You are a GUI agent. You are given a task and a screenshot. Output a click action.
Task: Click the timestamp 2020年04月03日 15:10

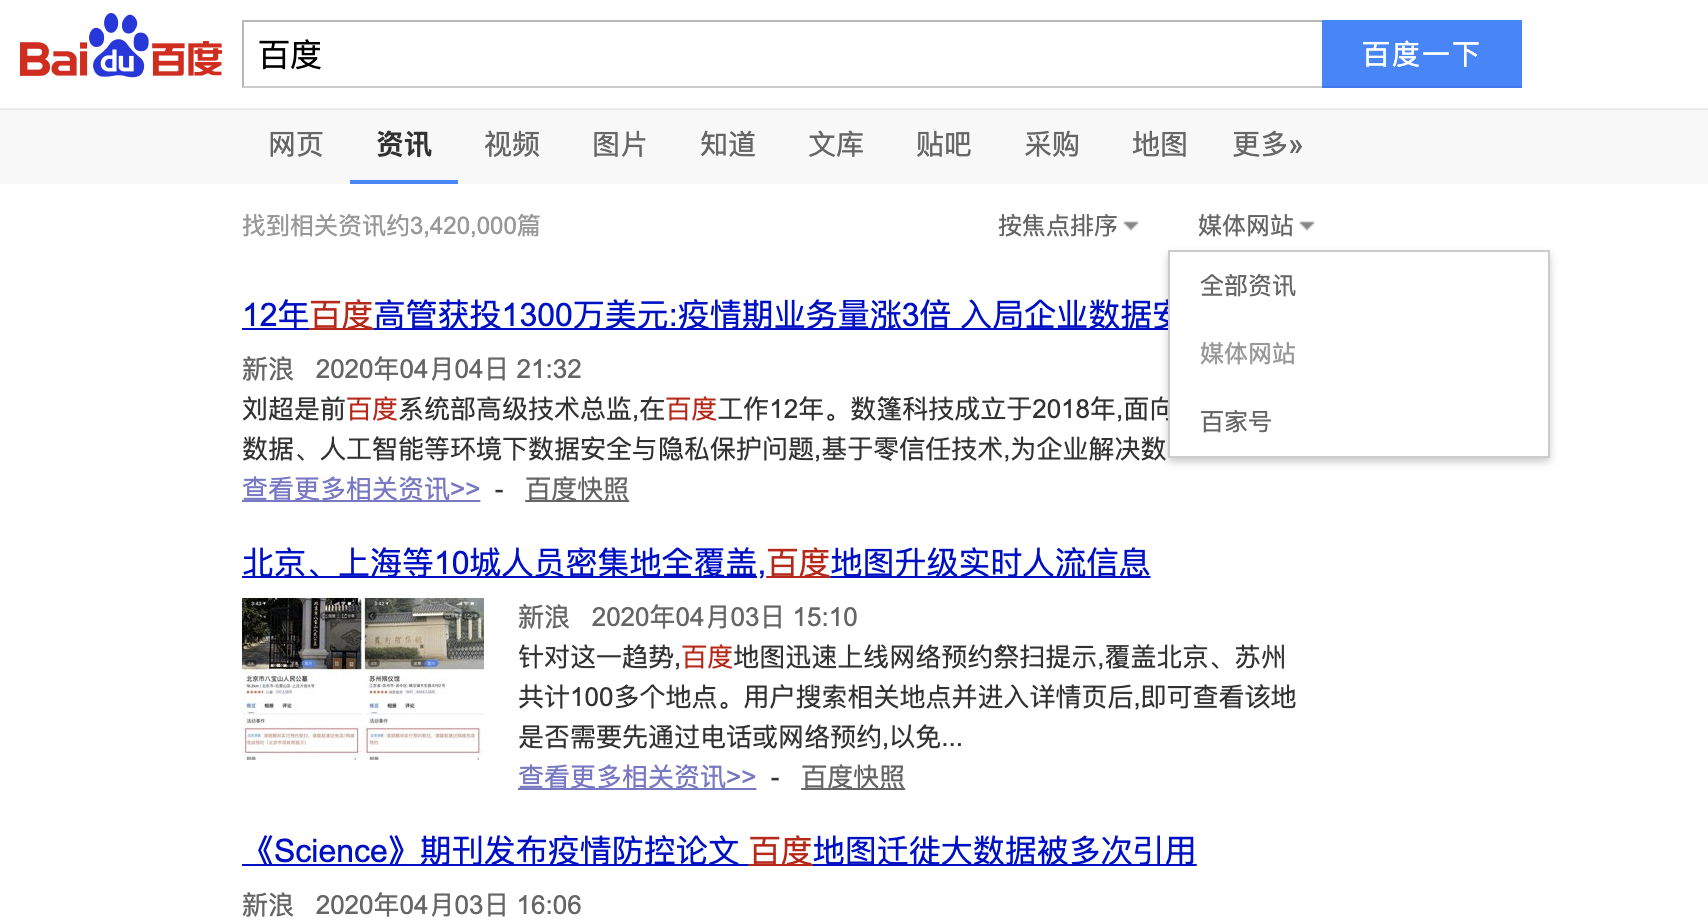tap(724, 617)
